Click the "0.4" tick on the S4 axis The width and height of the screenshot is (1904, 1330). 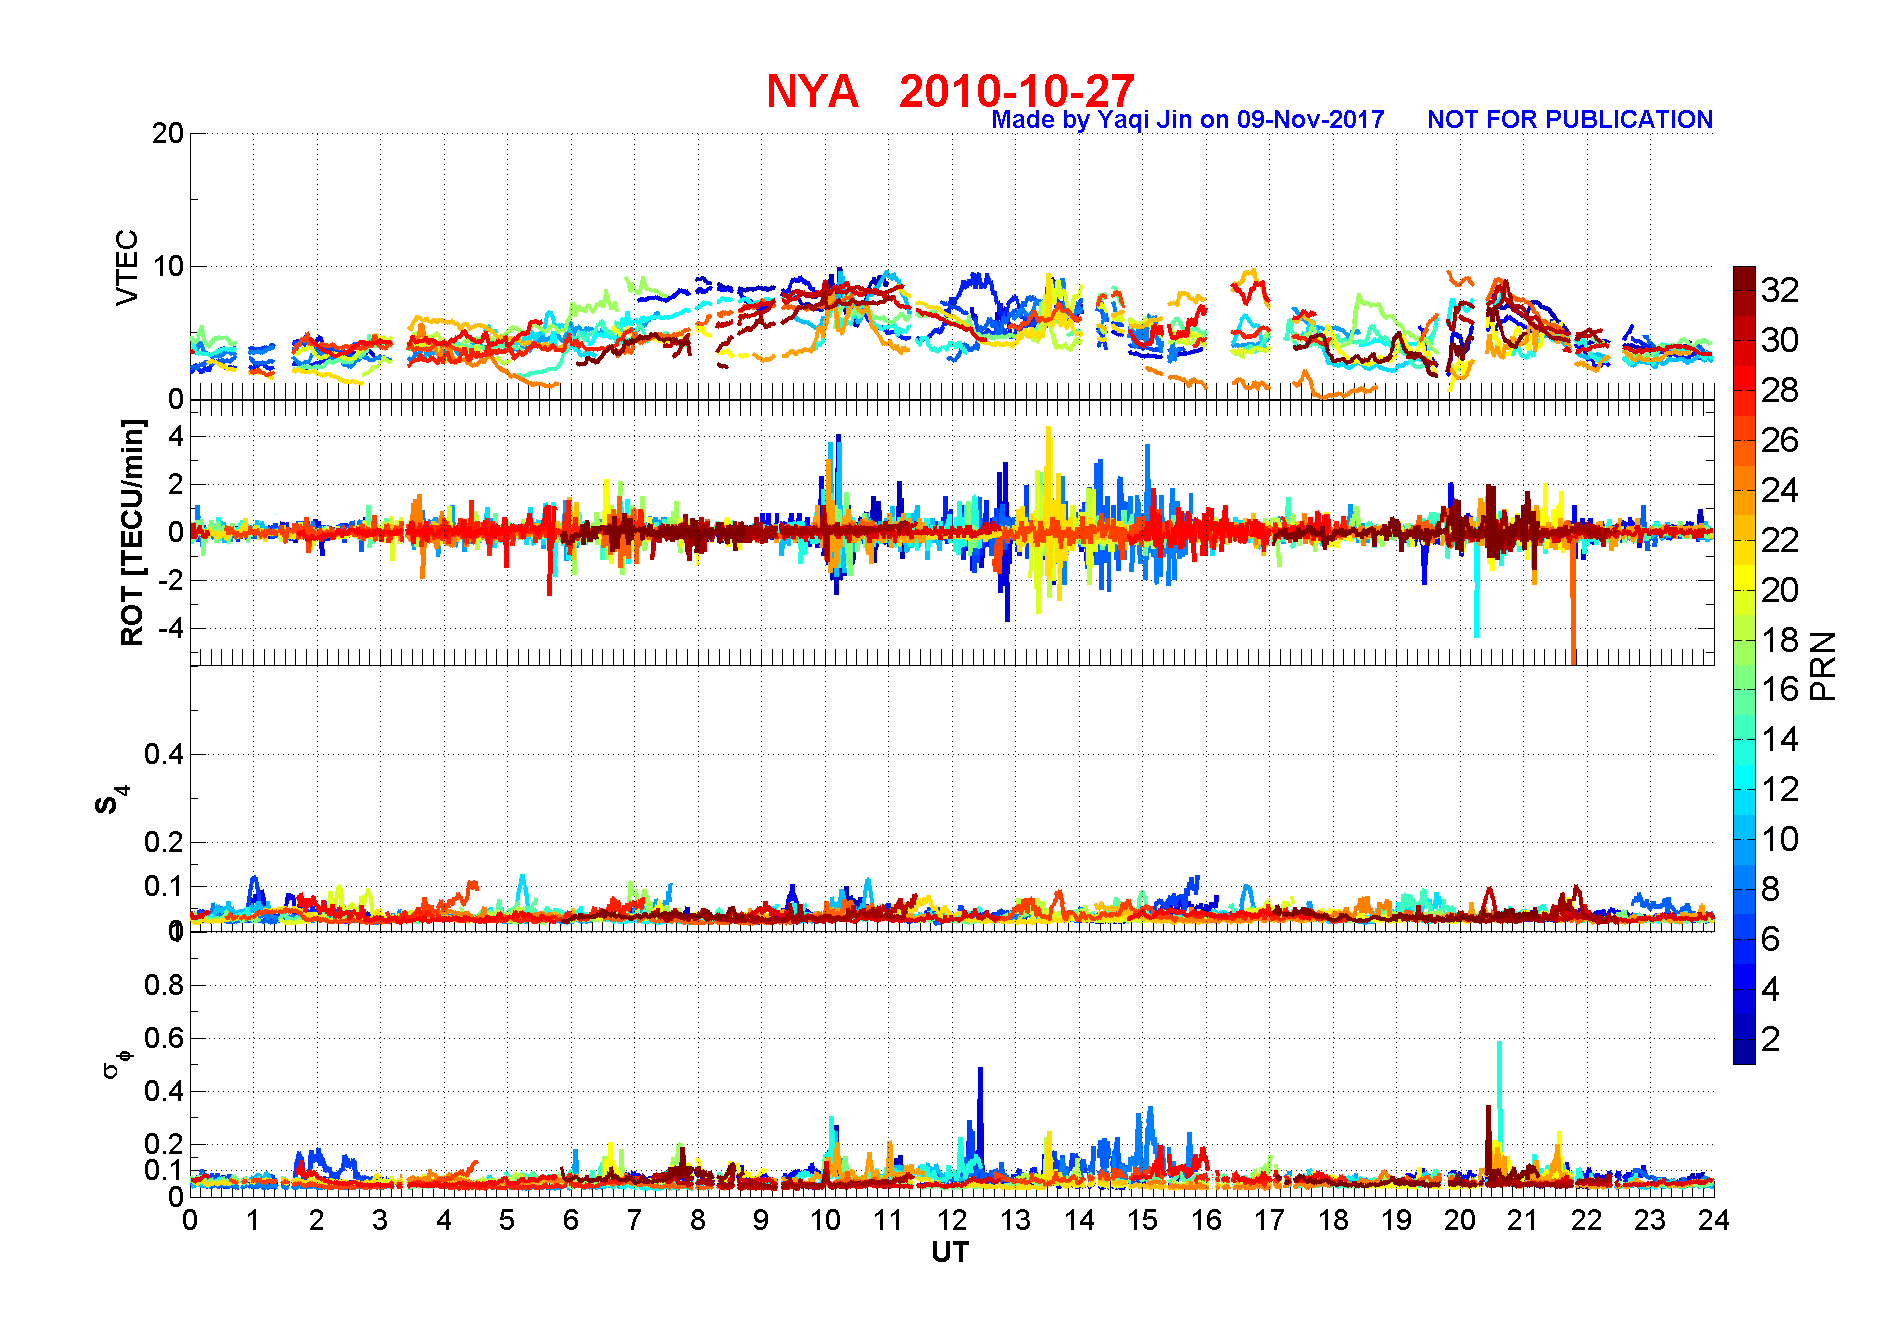164,754
